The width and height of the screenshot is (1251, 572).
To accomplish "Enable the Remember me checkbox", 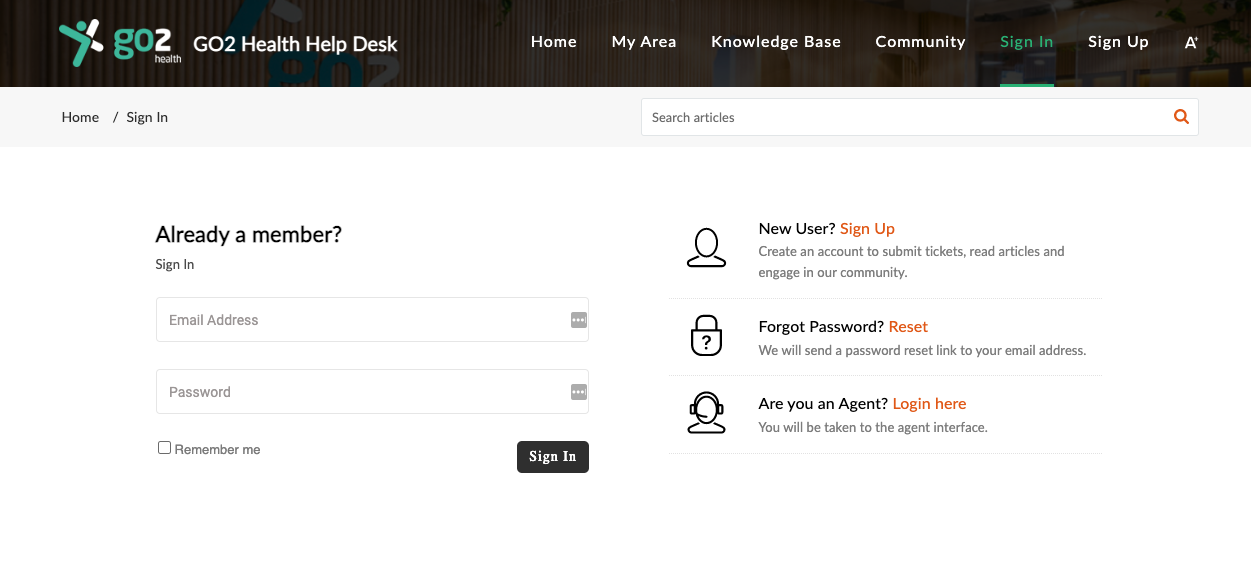I will pos(164,448).
